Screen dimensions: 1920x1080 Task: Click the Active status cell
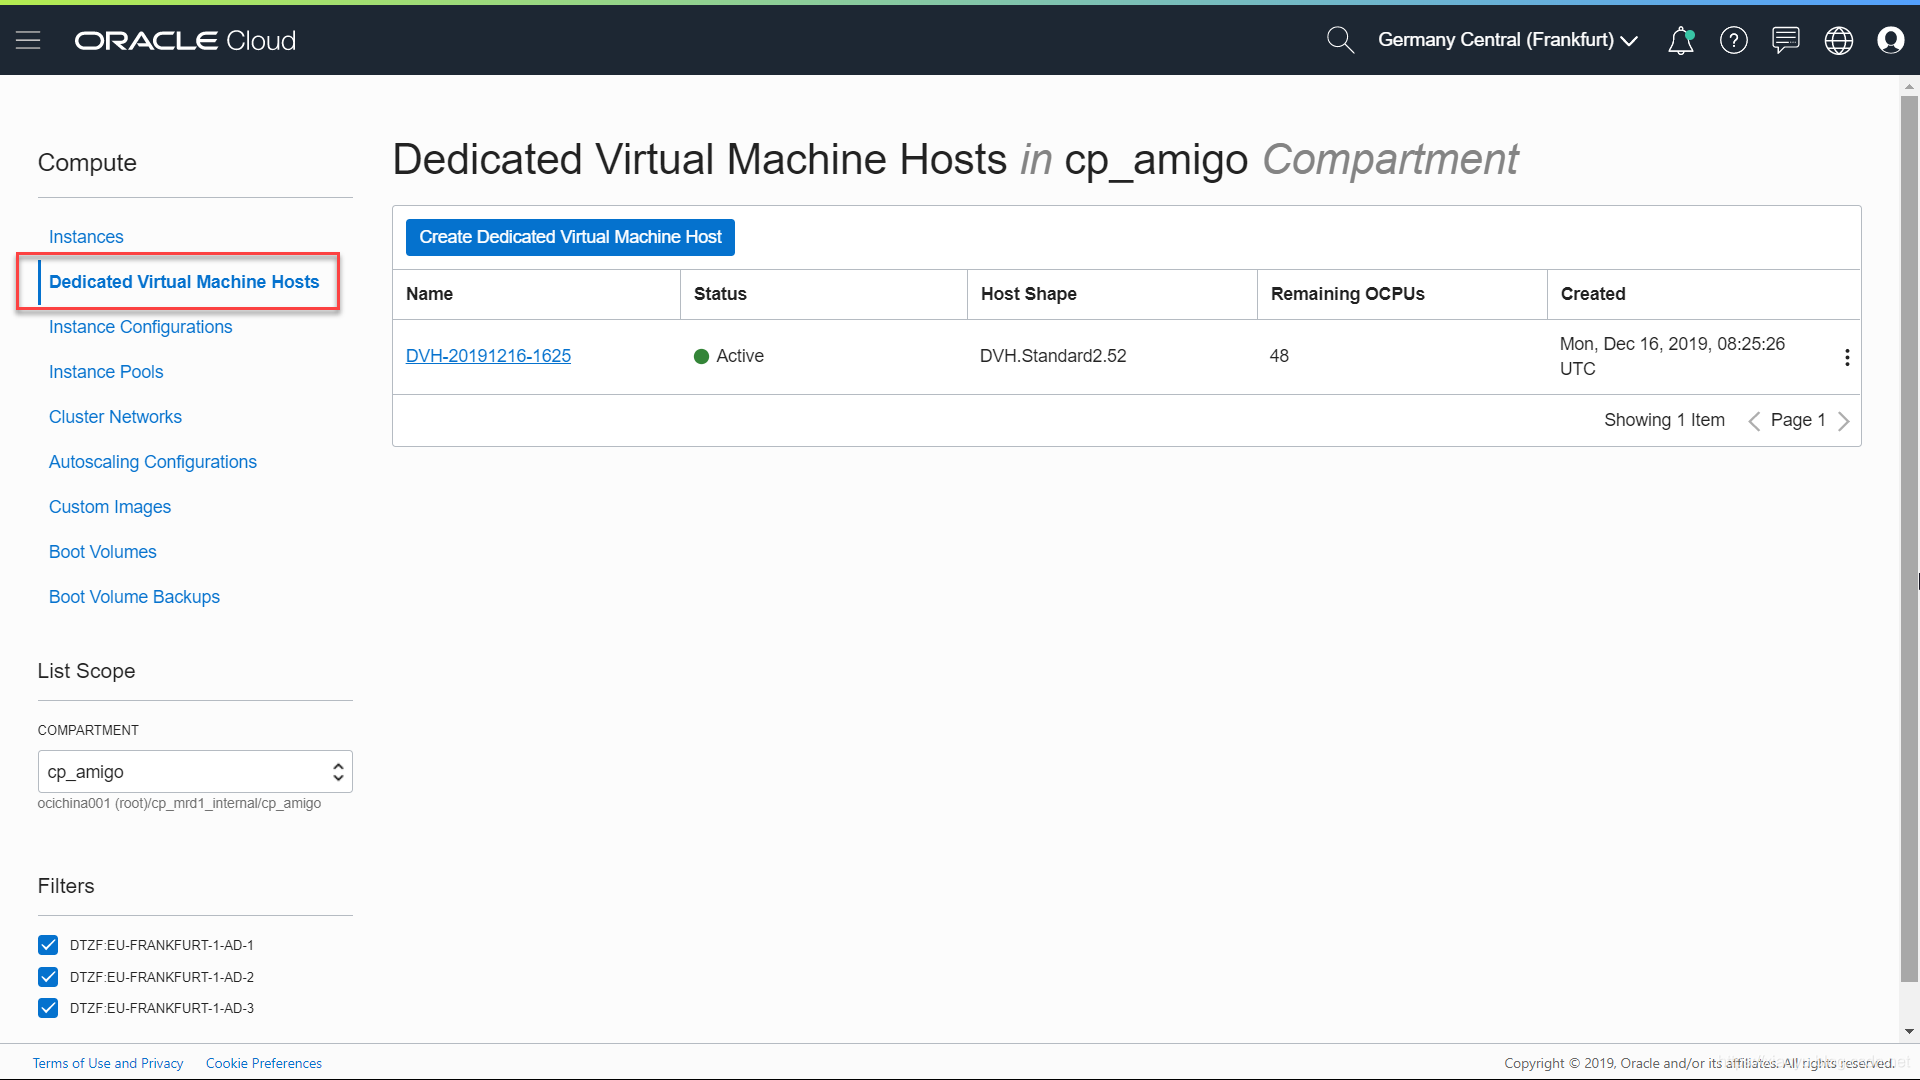pyautogui.click(x=729, y=356)
